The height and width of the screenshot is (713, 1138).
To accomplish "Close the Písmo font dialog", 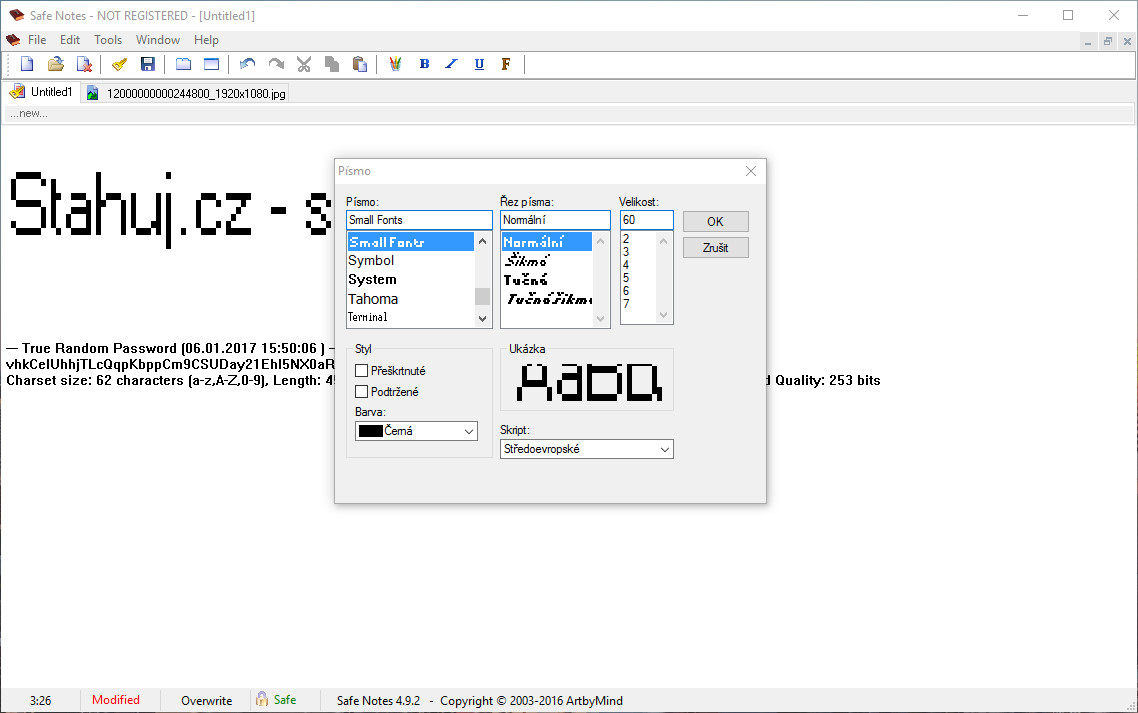I will [750, 171].
